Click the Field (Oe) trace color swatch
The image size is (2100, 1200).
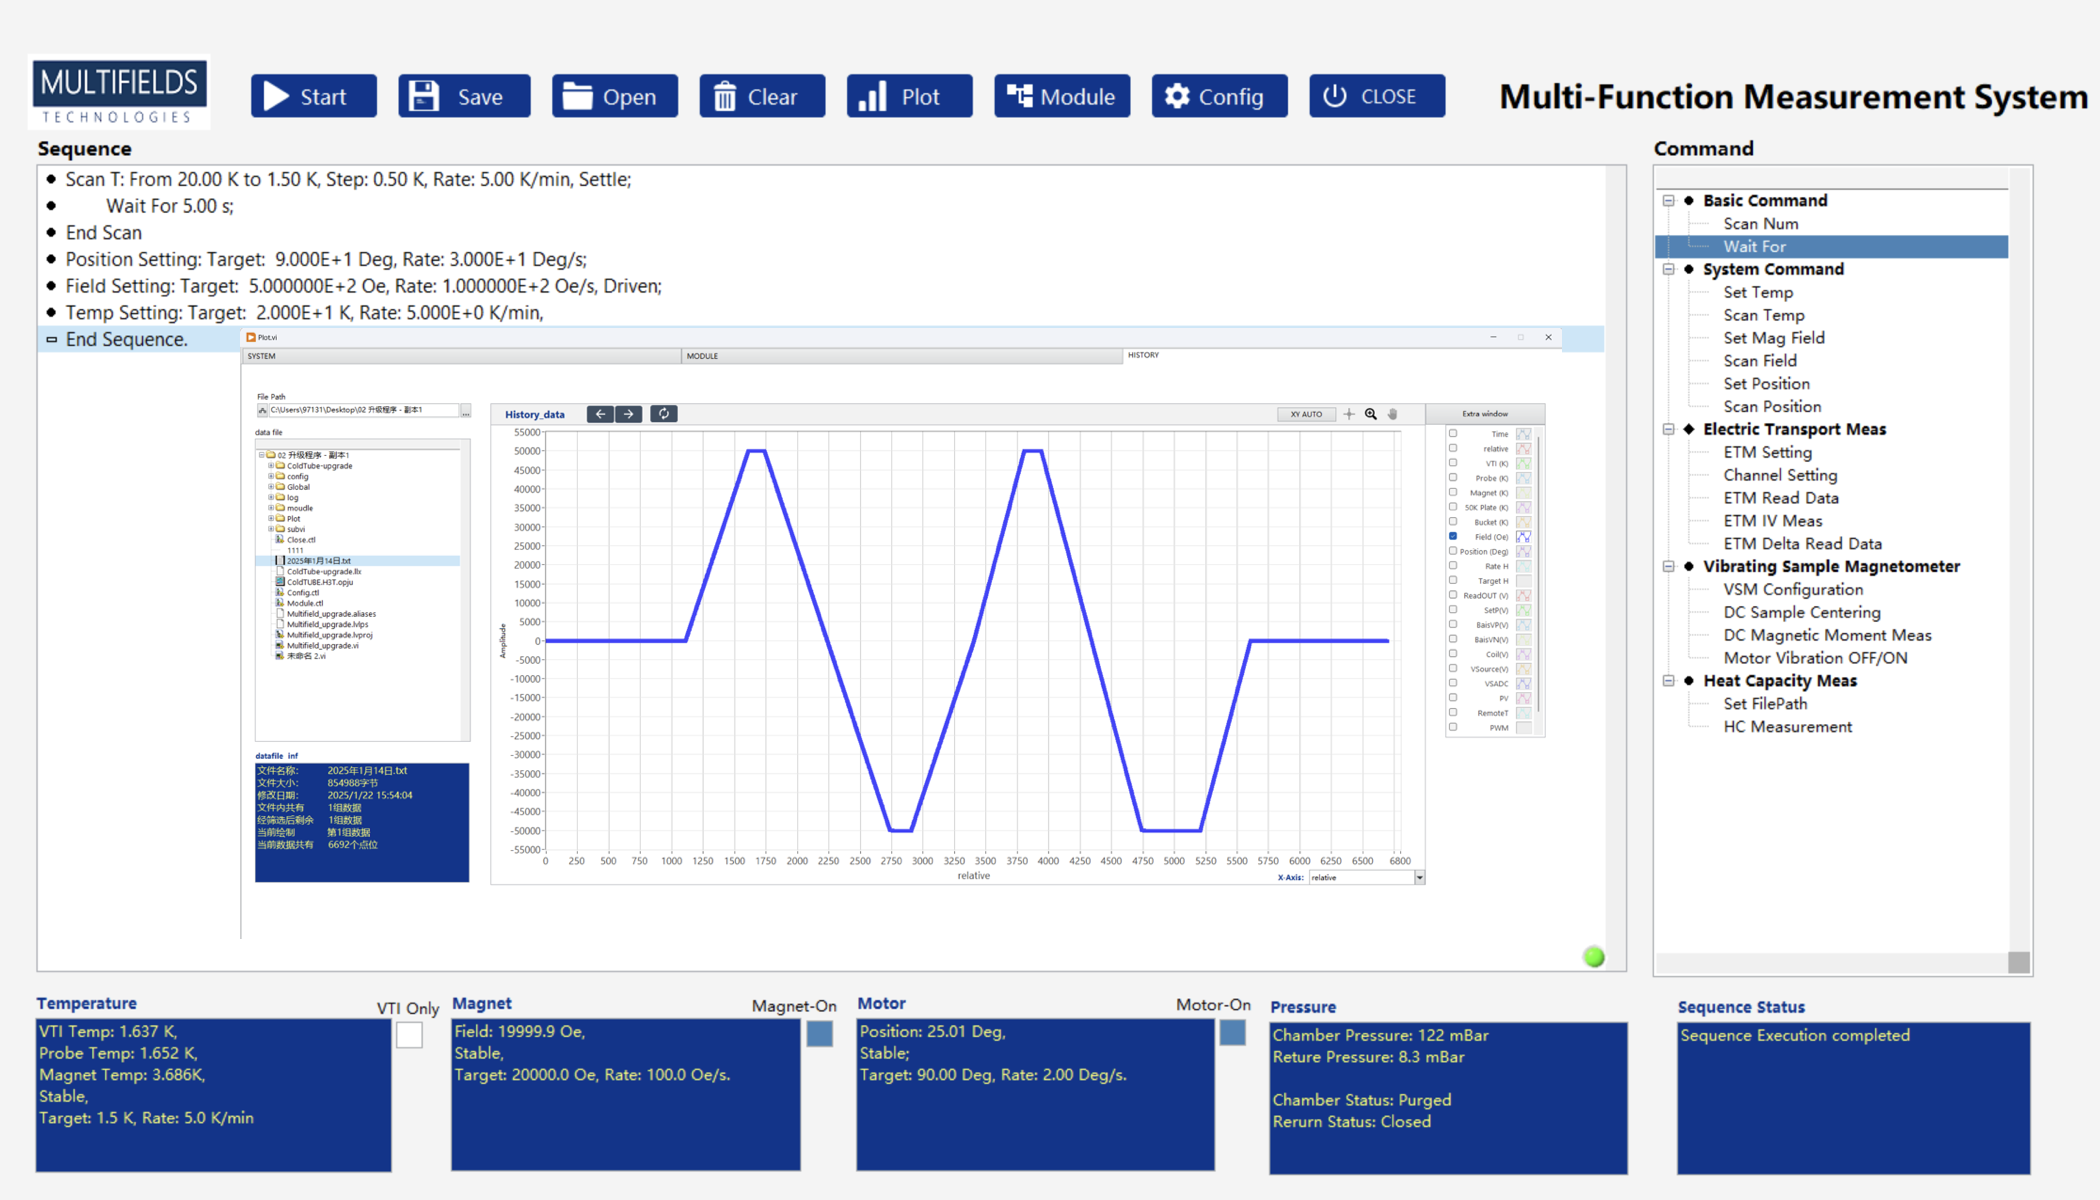(x=1523, y=537)
